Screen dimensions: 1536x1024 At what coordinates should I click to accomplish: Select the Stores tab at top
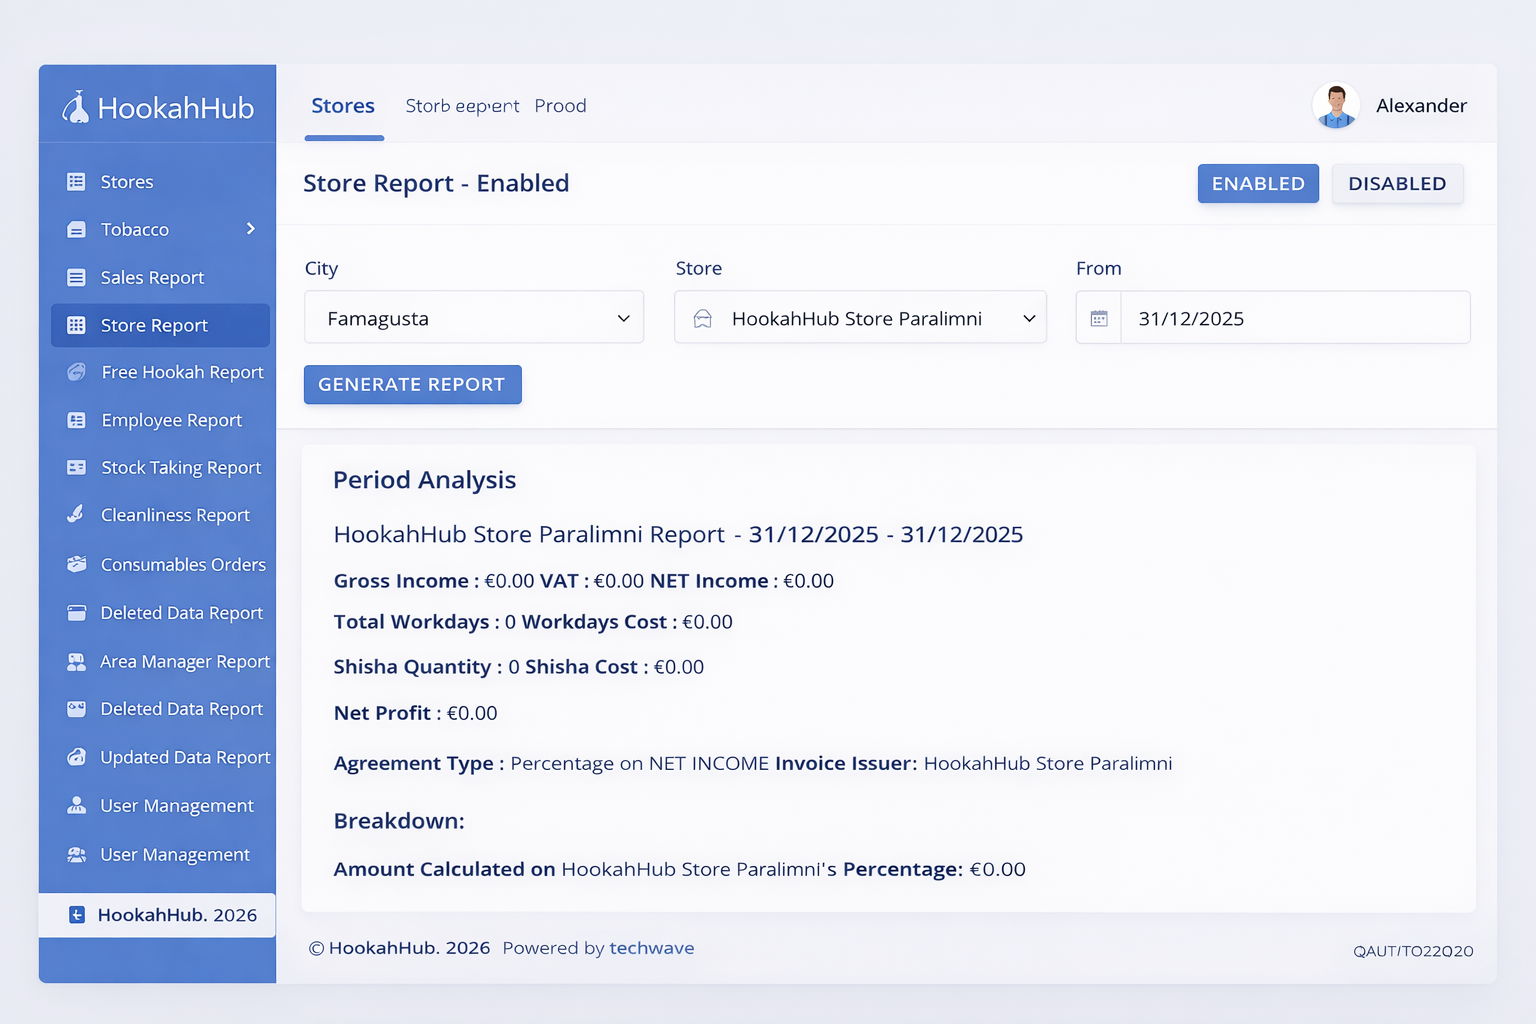(x=343, y=106)
